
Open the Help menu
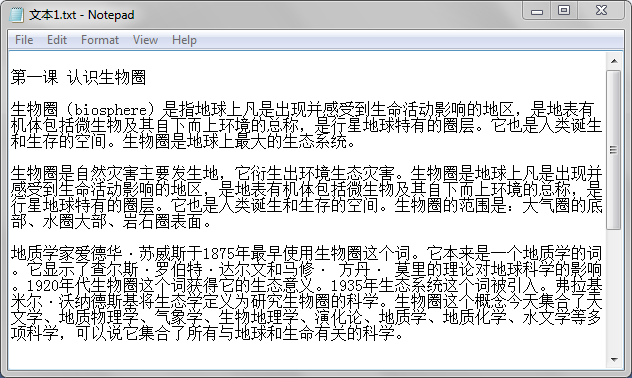point(184,40)
